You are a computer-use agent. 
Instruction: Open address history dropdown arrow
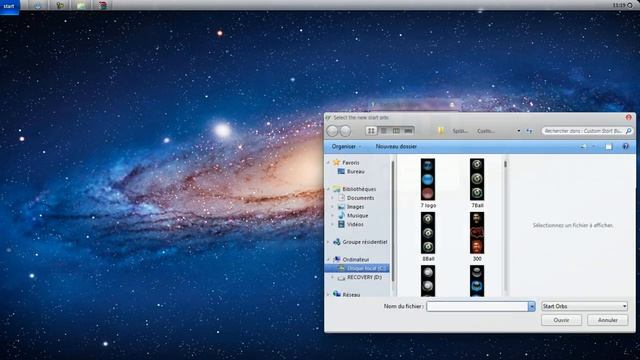coord(518,131)
